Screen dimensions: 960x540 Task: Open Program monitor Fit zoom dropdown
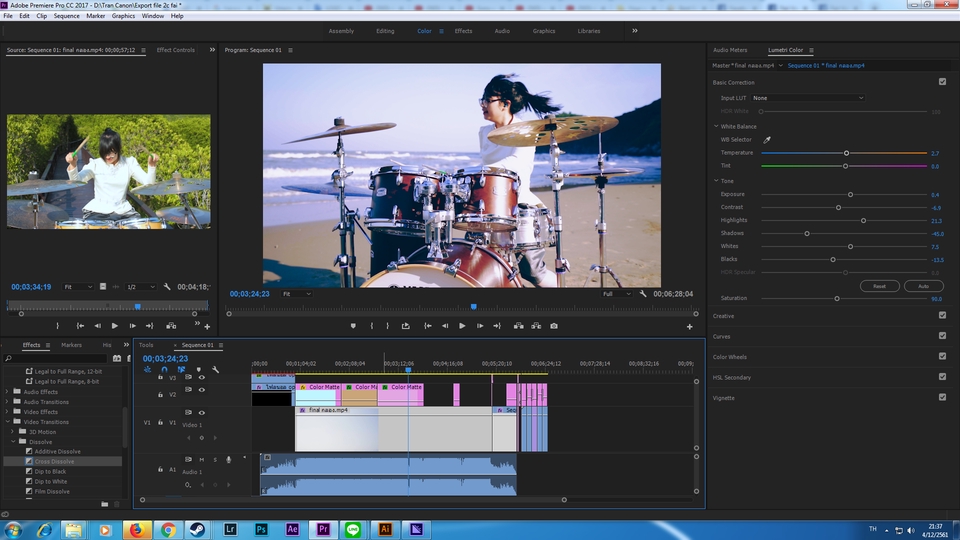tap(296, 294)
